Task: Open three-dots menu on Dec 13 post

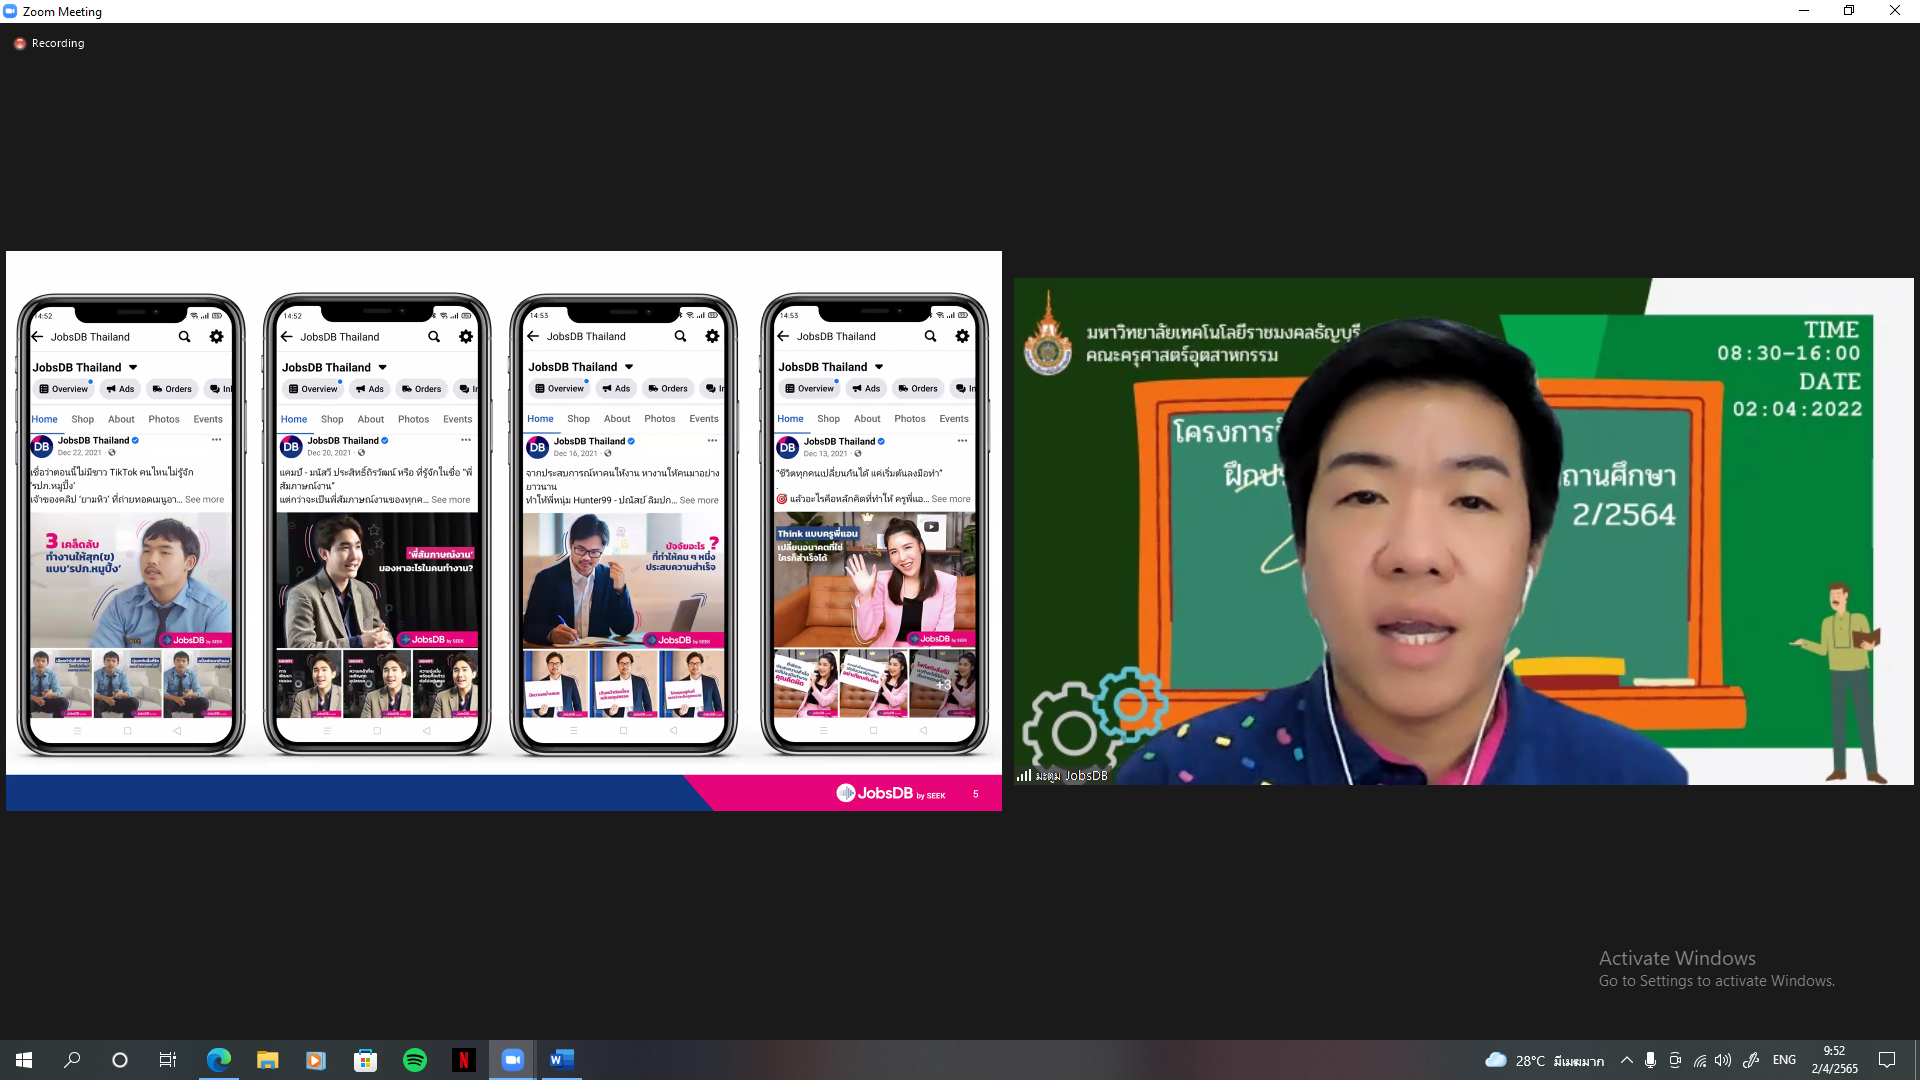Action: (962, 440)
